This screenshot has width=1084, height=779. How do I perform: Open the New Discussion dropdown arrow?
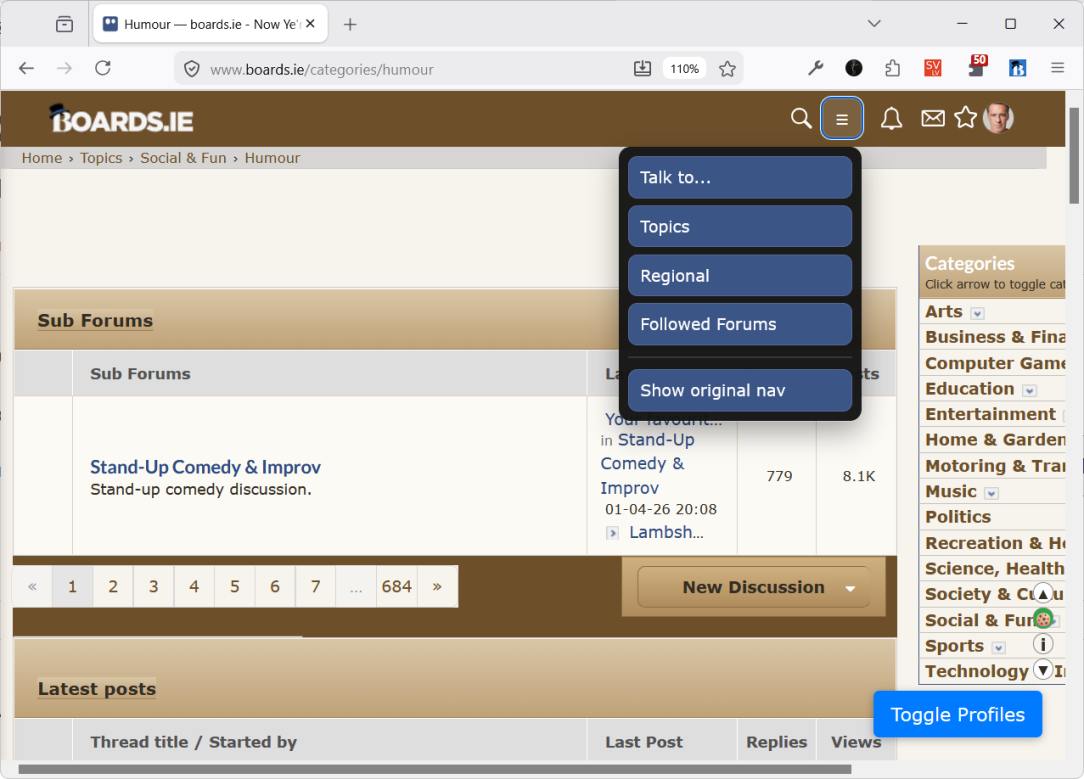(850, 588)
